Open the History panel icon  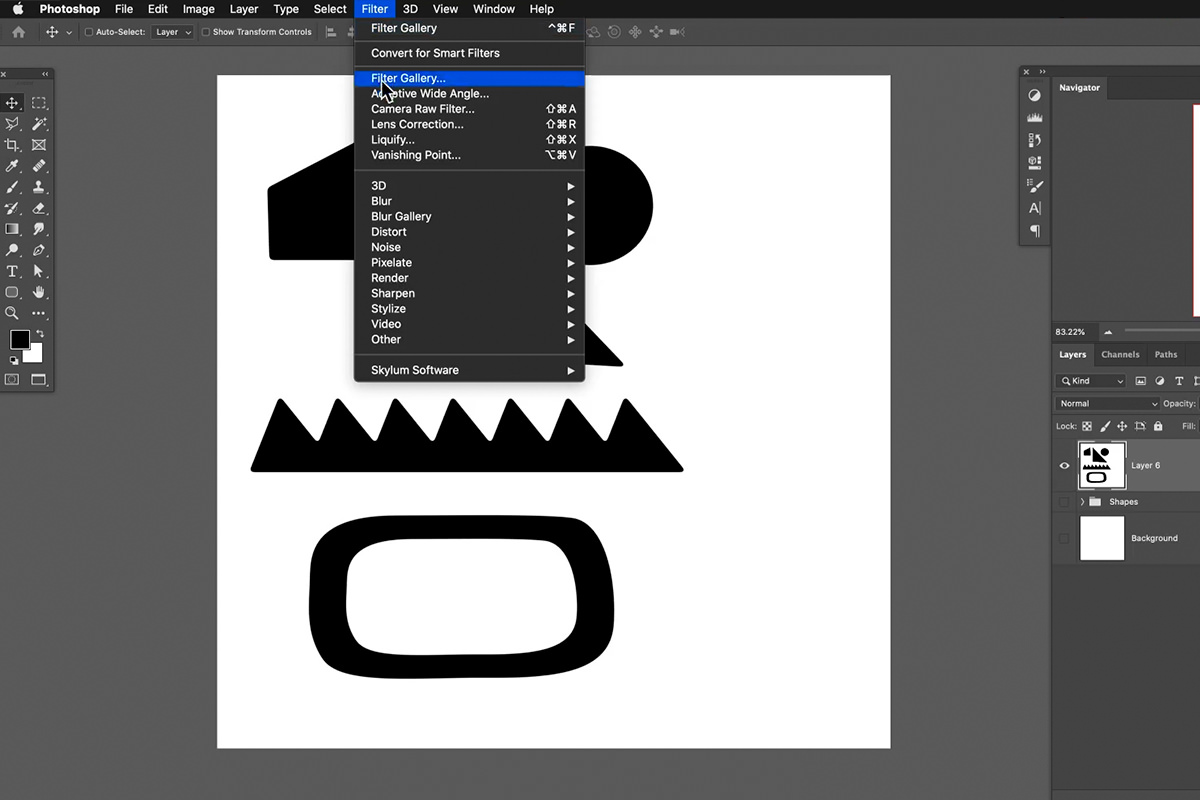point(1035,140)
